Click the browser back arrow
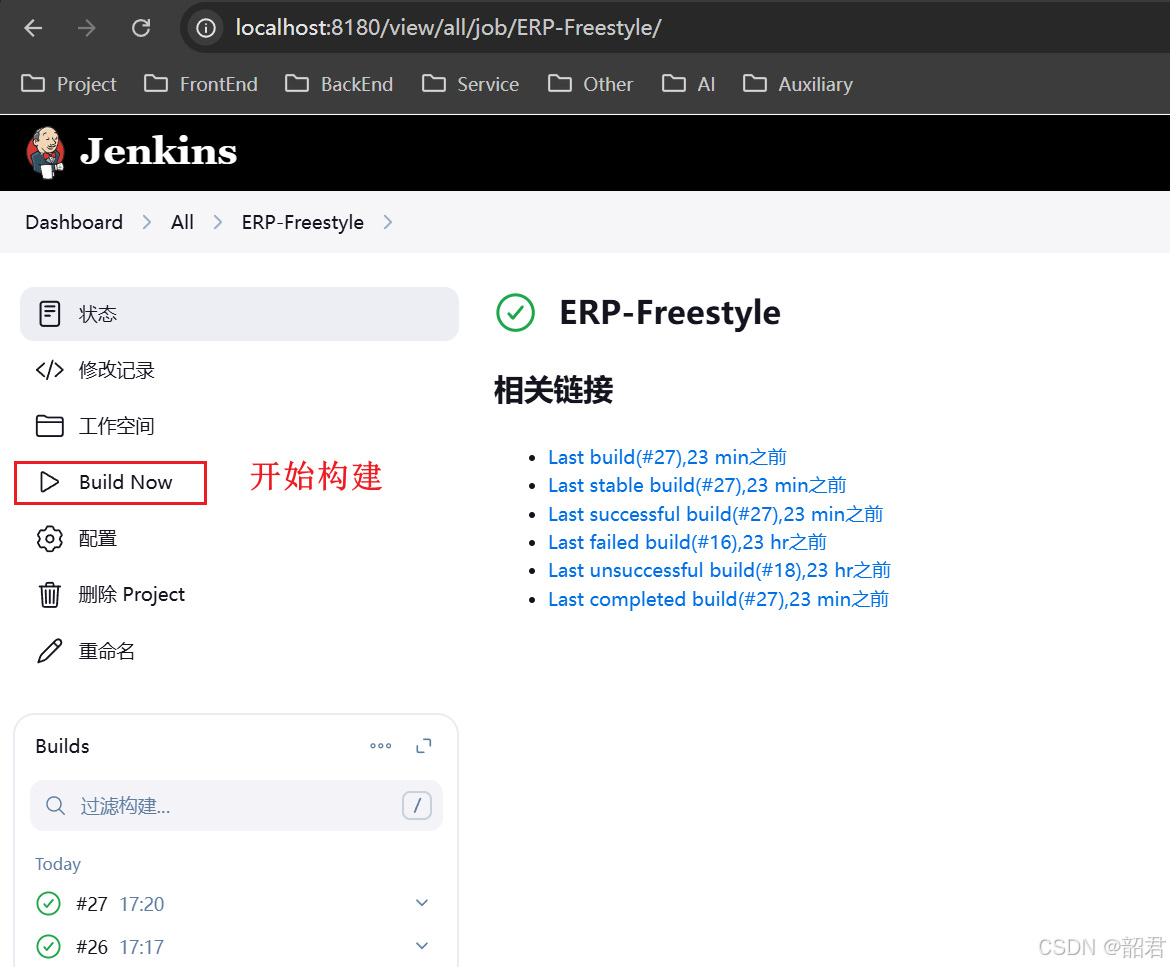Screen dimensions: 1170x967 [x=34, y=28]
